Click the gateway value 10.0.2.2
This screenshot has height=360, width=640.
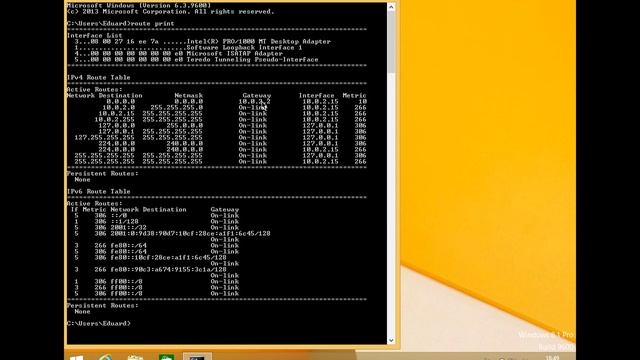[x=254, y=102]
